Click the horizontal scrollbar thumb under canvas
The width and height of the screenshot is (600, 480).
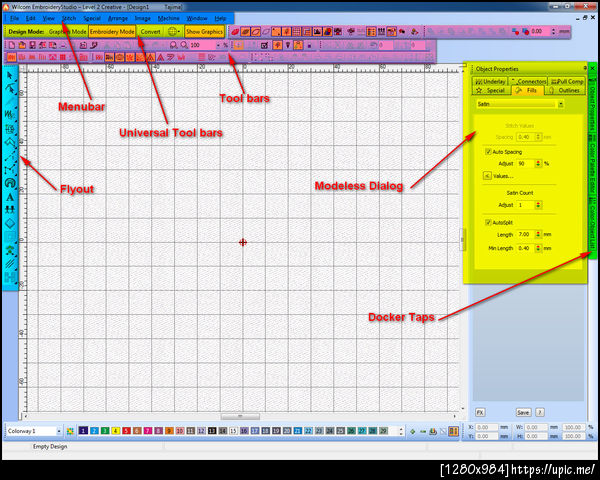pyautogui.click(x=240, y=416)
